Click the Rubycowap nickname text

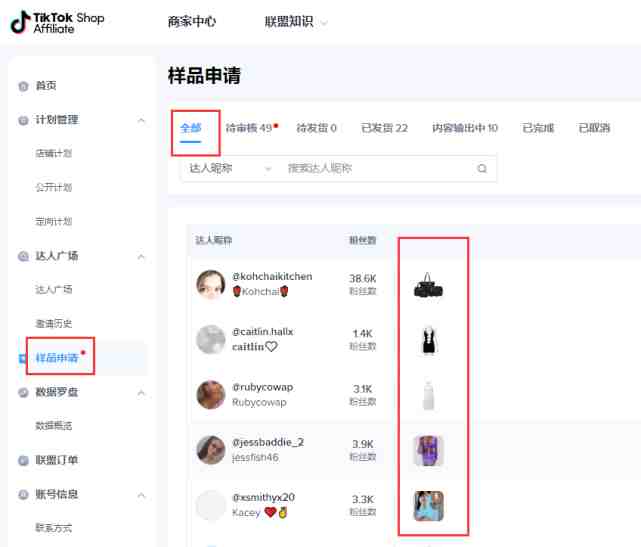click(259, 402)
